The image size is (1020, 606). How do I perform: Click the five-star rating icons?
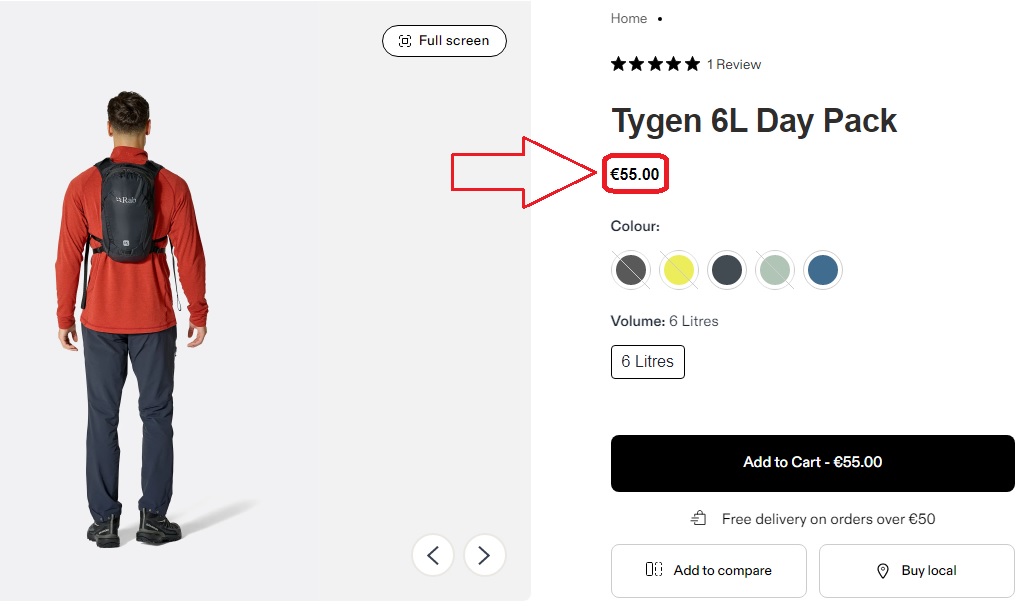point(655,64)
